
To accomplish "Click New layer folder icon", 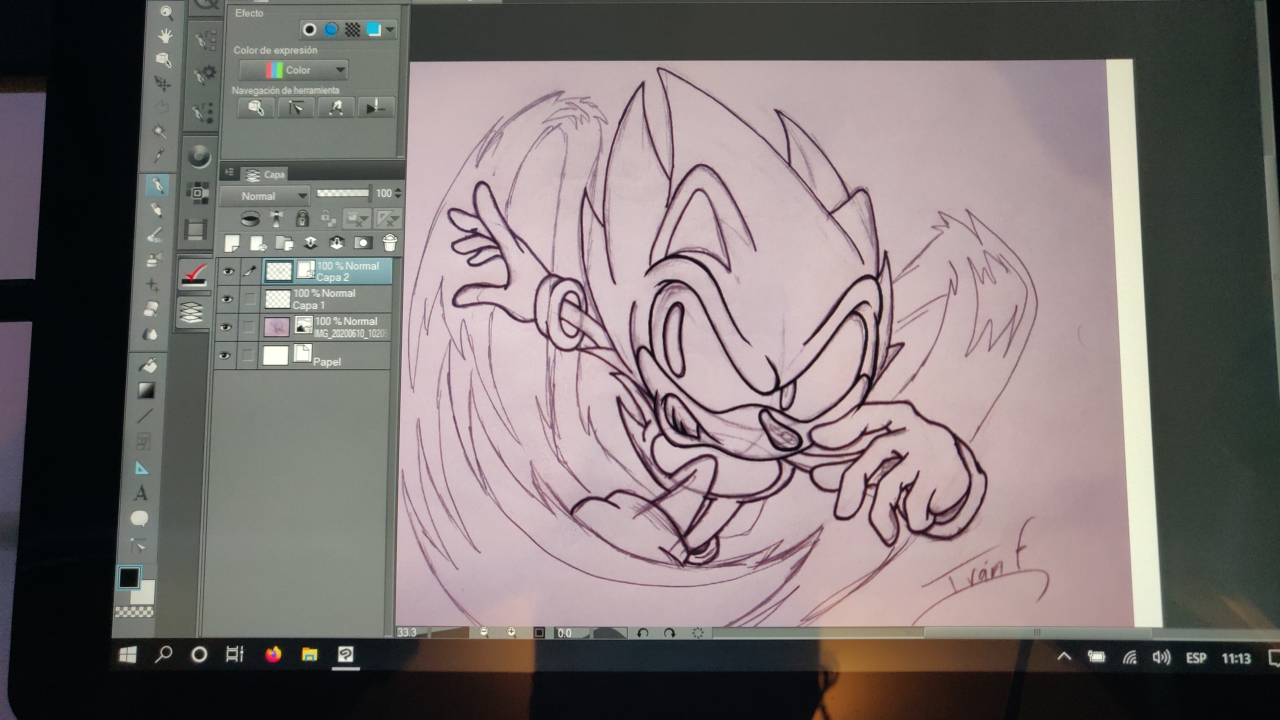I will pyautogui.click(x=284, y=243).
